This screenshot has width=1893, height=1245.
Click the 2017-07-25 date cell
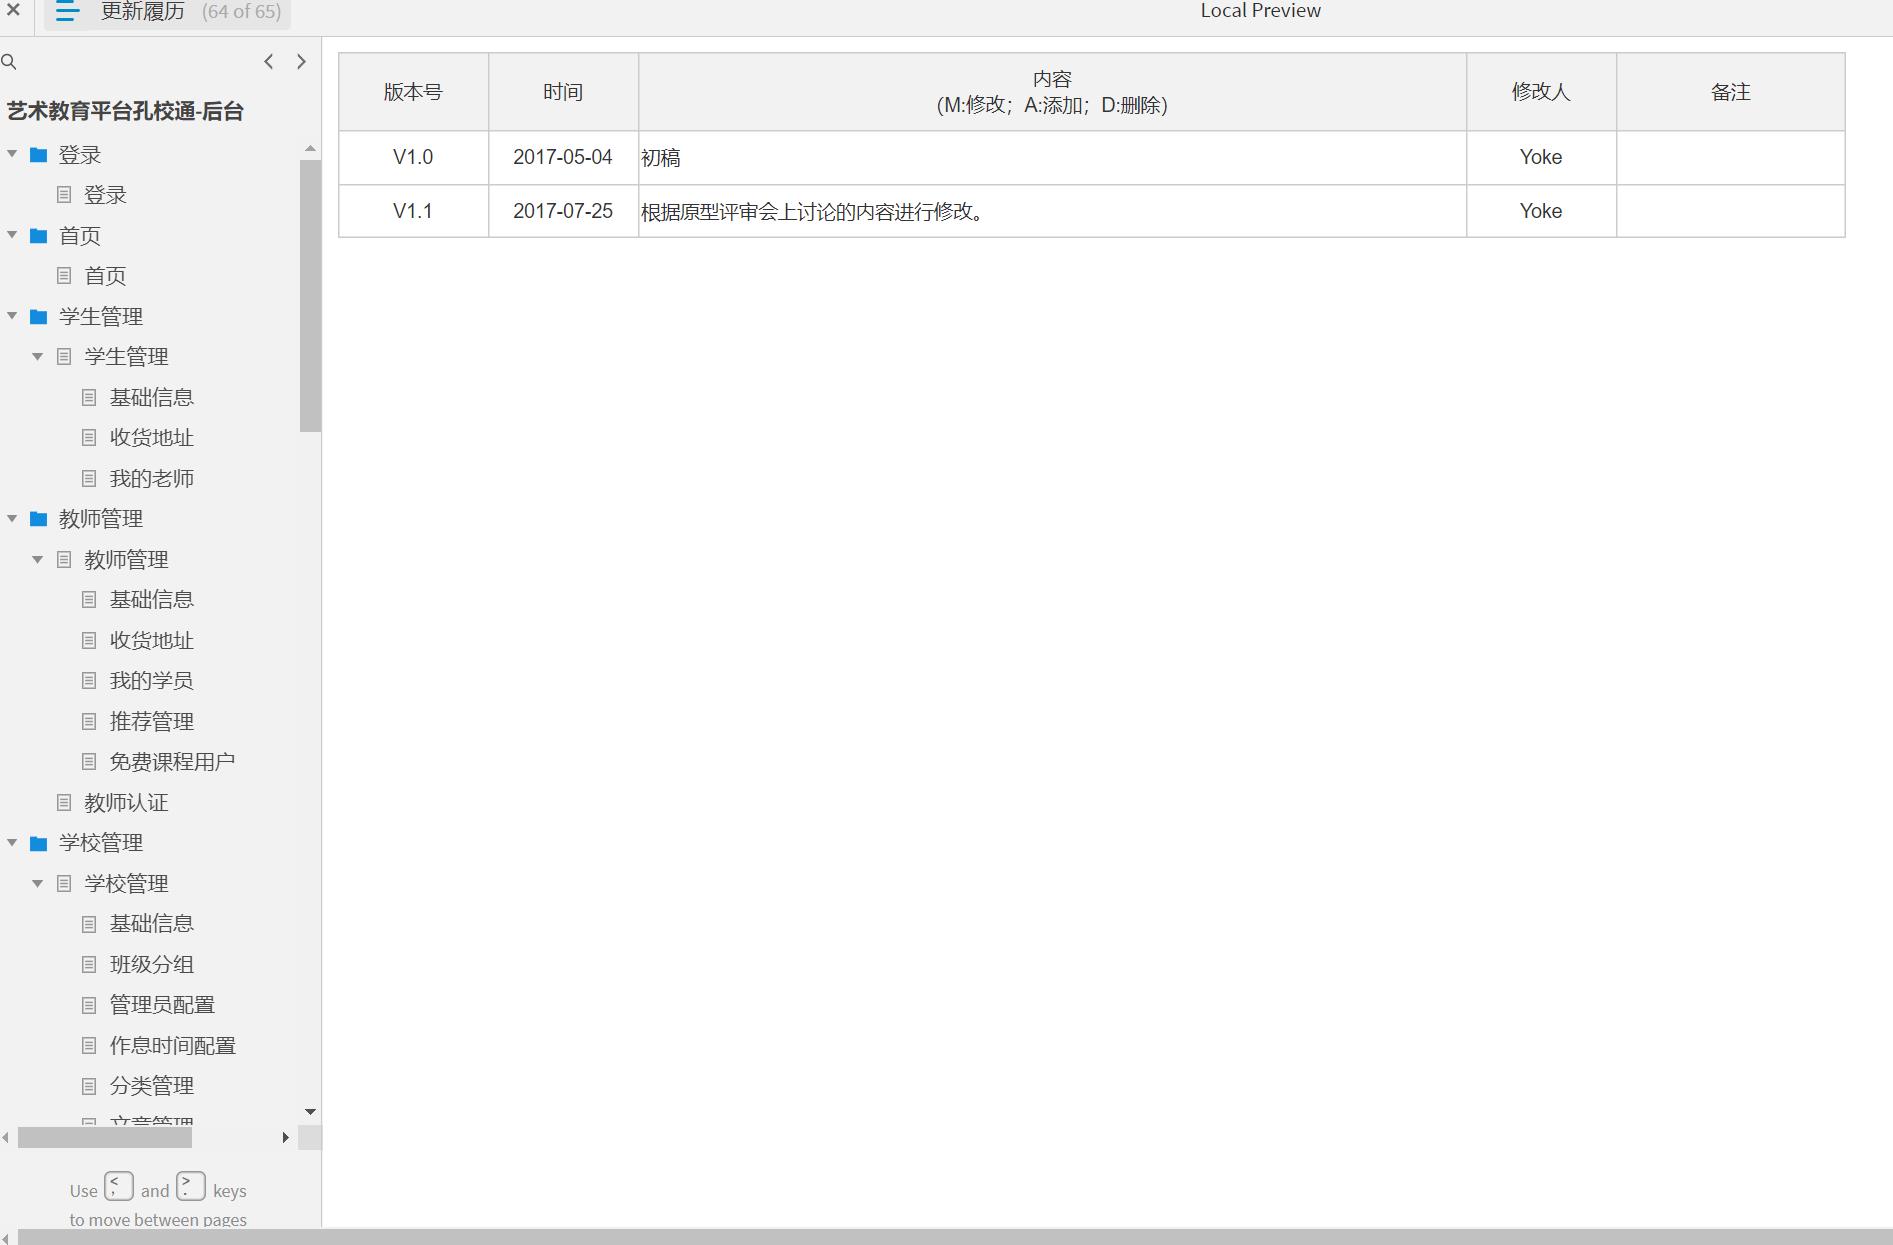(563, 211)
